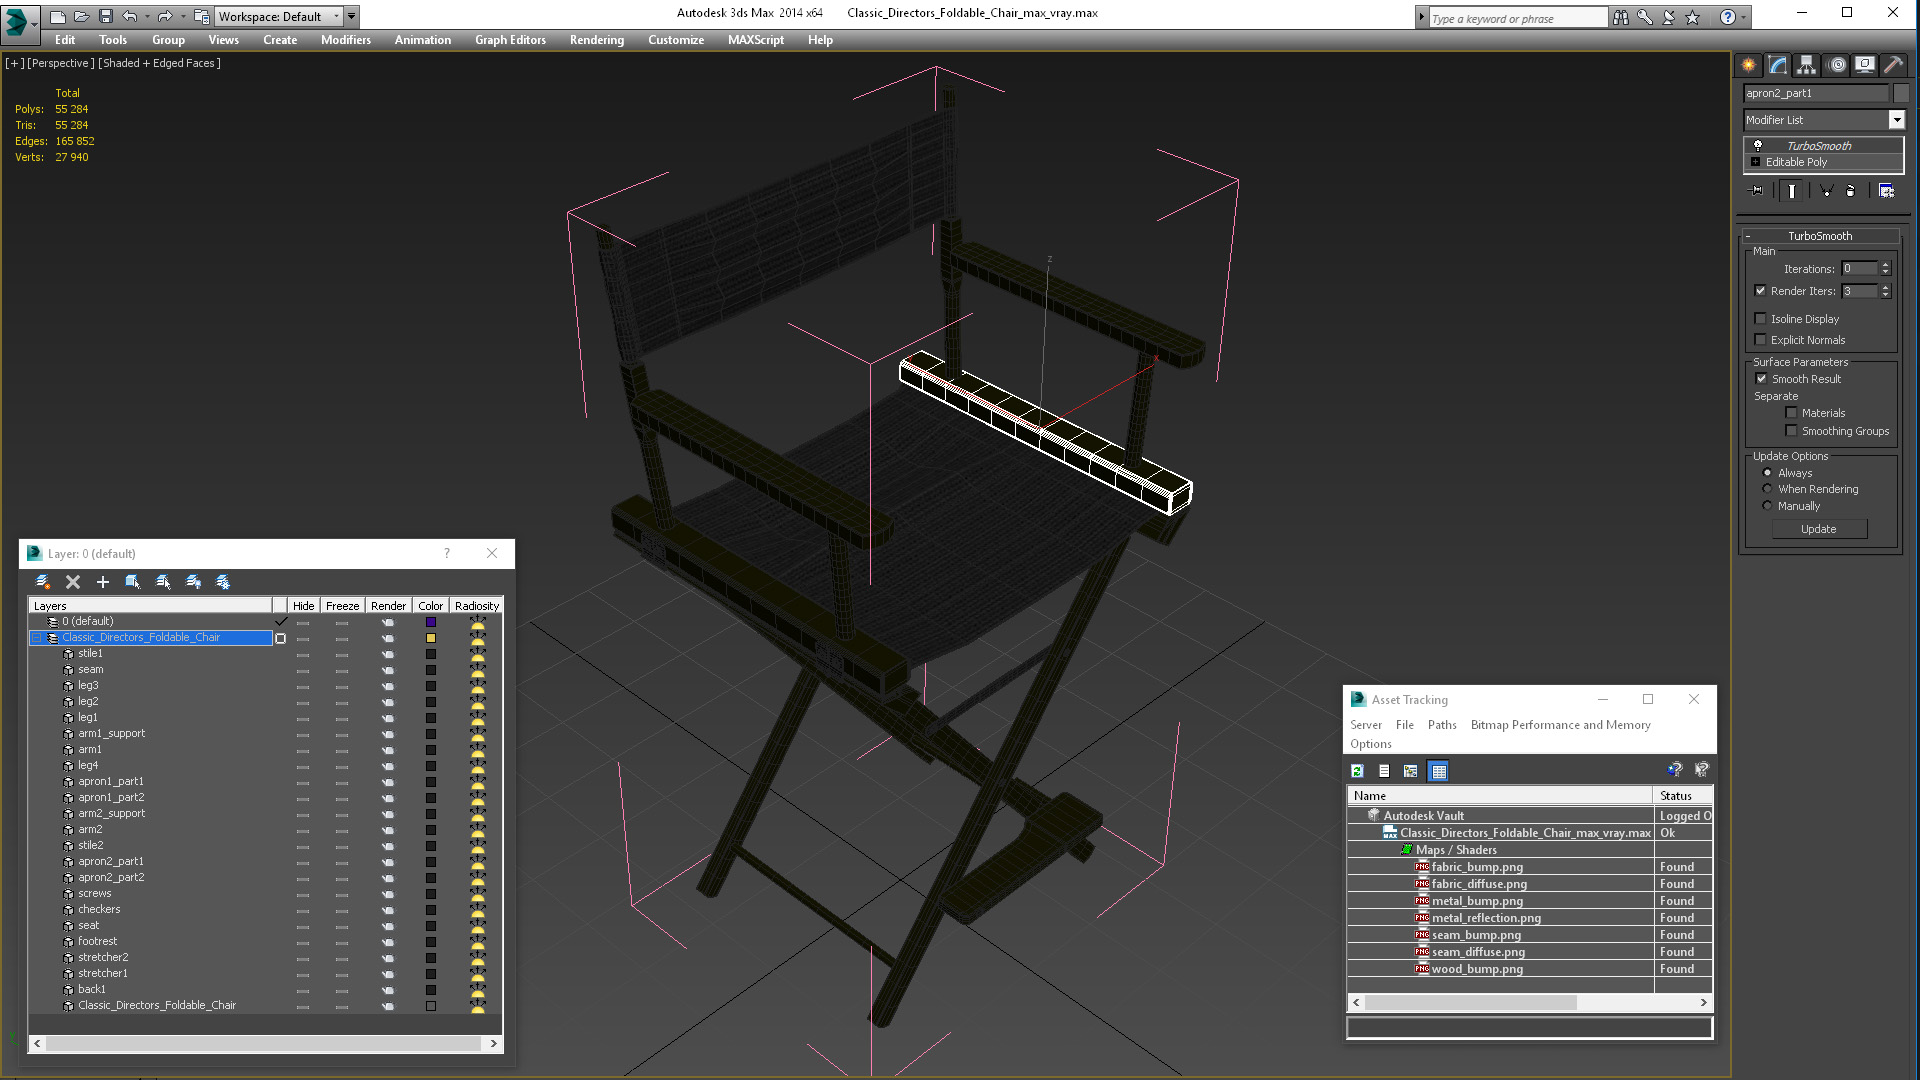Select the Editable Poly modifier icon
Viewport: 1920px width, 1080px height.
click(x=1755, y=162)
